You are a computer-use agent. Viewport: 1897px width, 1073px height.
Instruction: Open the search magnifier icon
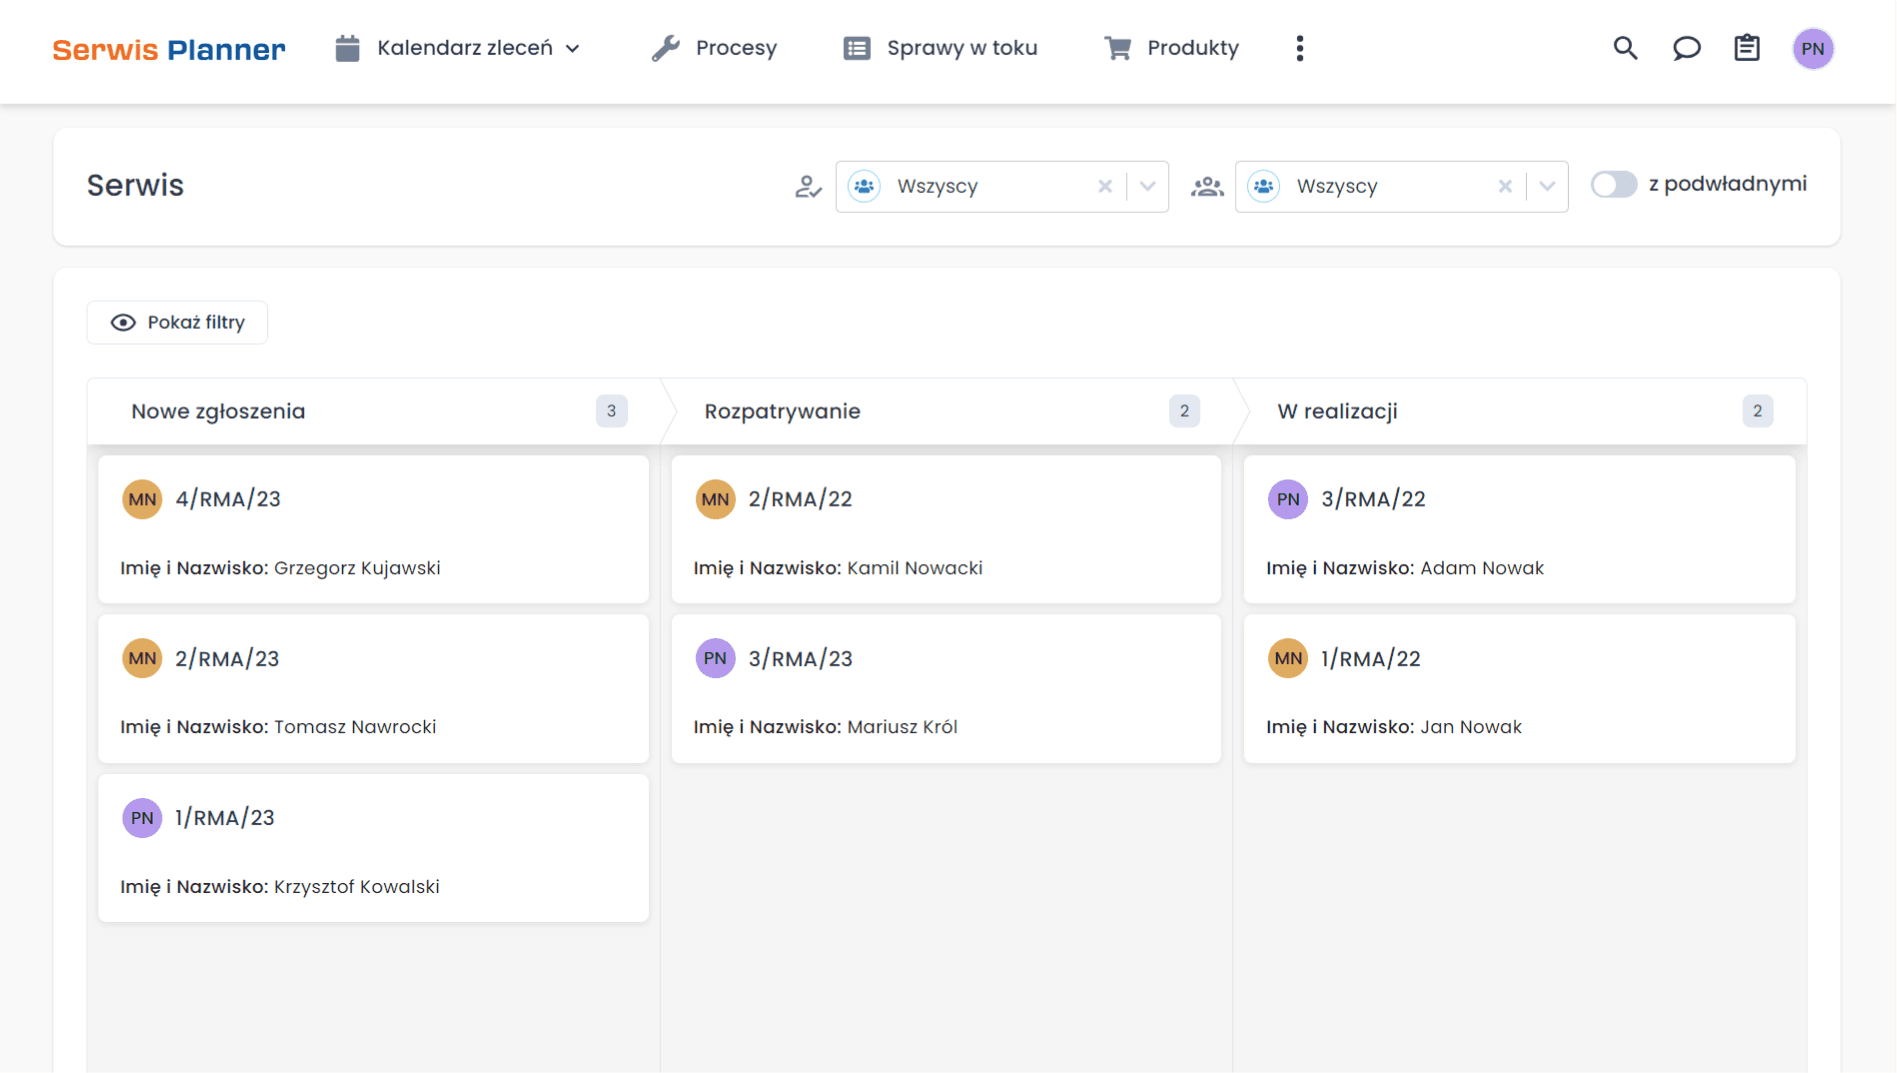pyautogui.click(x=1625, y=48)
